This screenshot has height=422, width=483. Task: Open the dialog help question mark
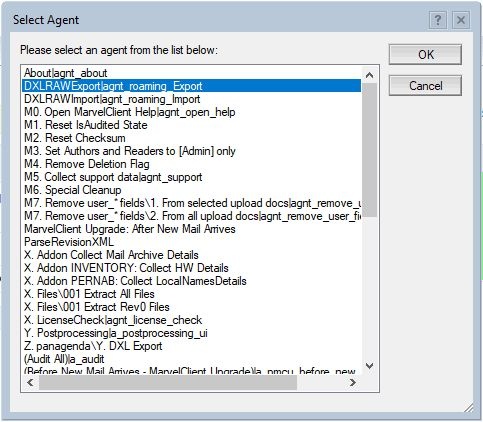click(438, 20)
